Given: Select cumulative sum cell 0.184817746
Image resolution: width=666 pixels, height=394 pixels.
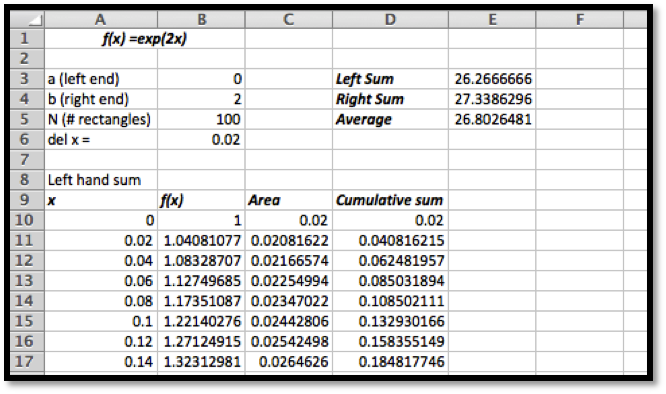Looking at the screenshot, I should point(390,362).
